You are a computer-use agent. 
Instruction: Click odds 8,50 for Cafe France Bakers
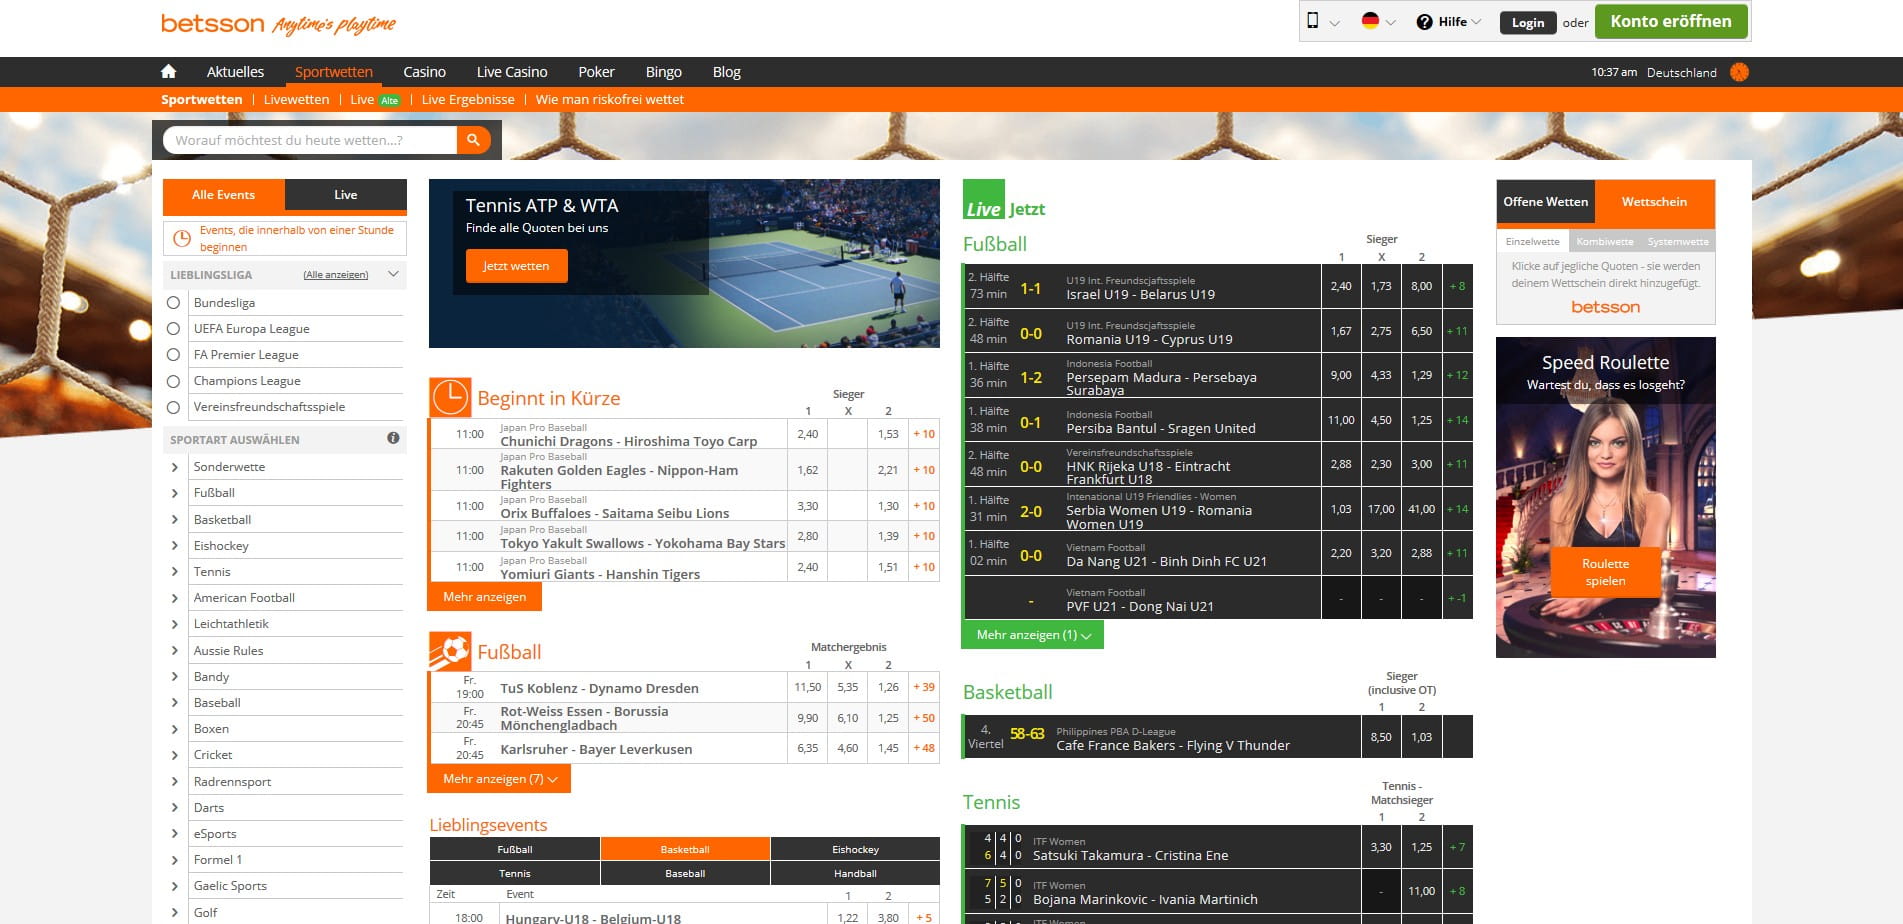[x=1381, y=737]
